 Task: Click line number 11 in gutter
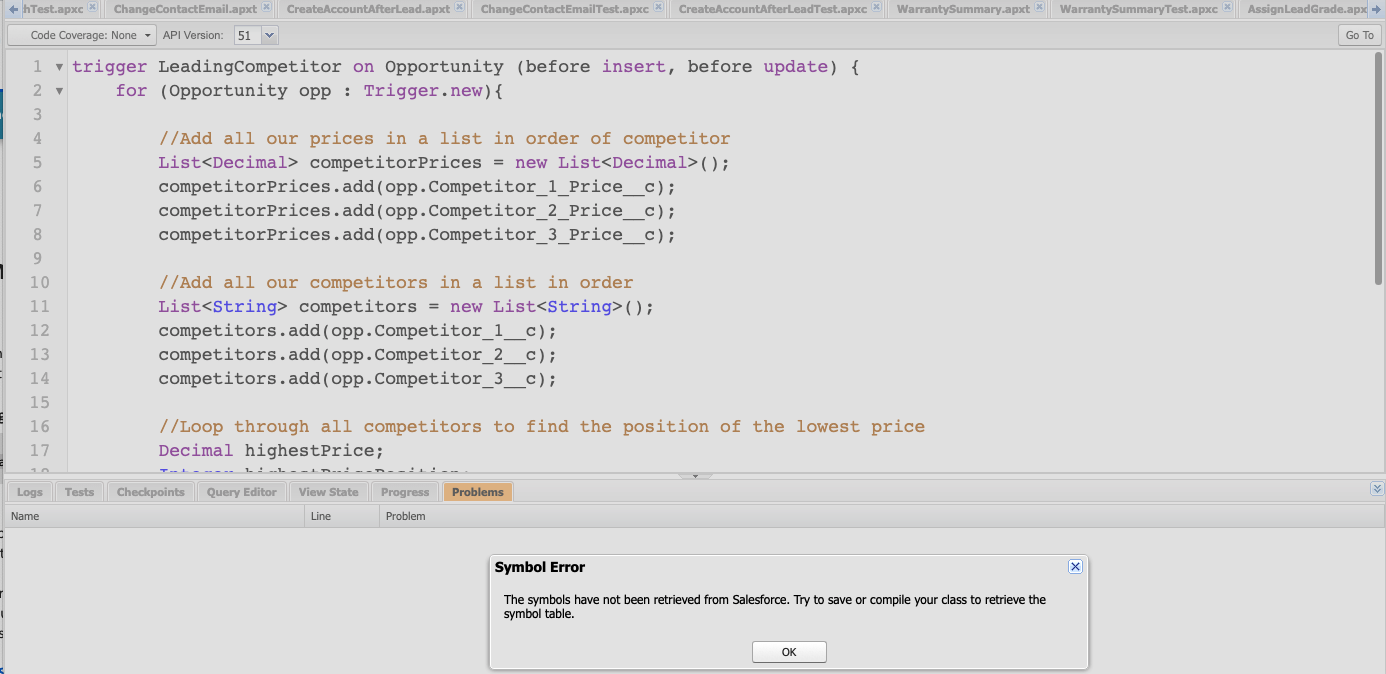click(38, 307)
